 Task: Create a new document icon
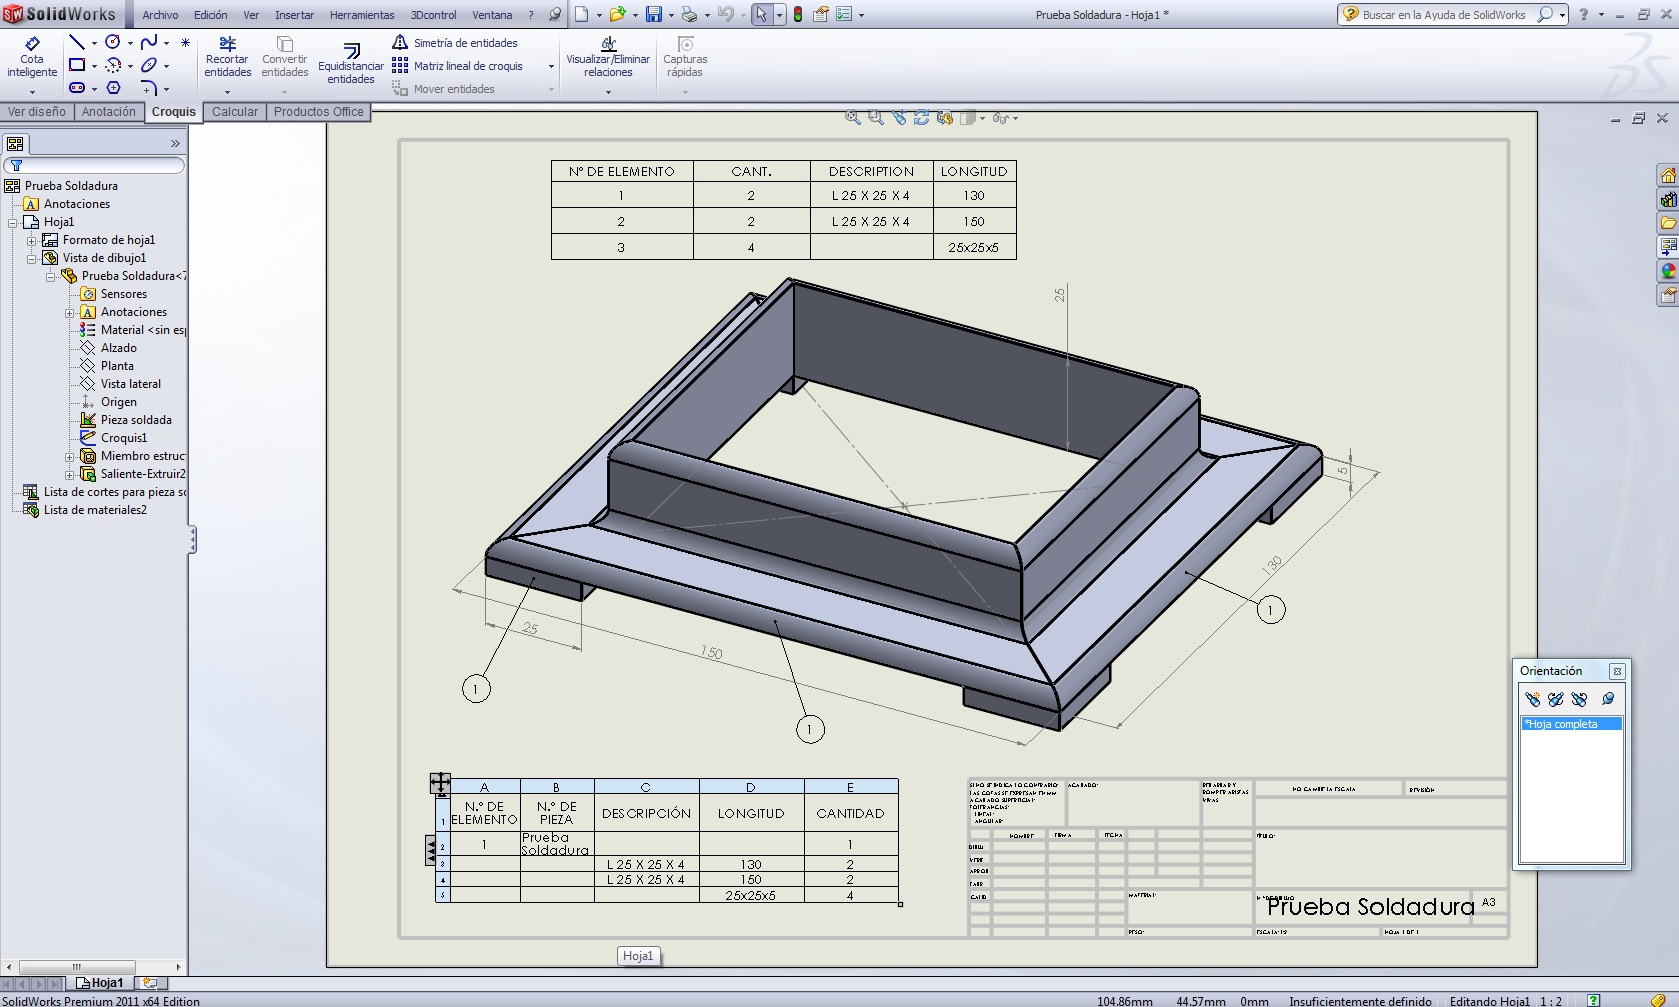tap(582, 14)
